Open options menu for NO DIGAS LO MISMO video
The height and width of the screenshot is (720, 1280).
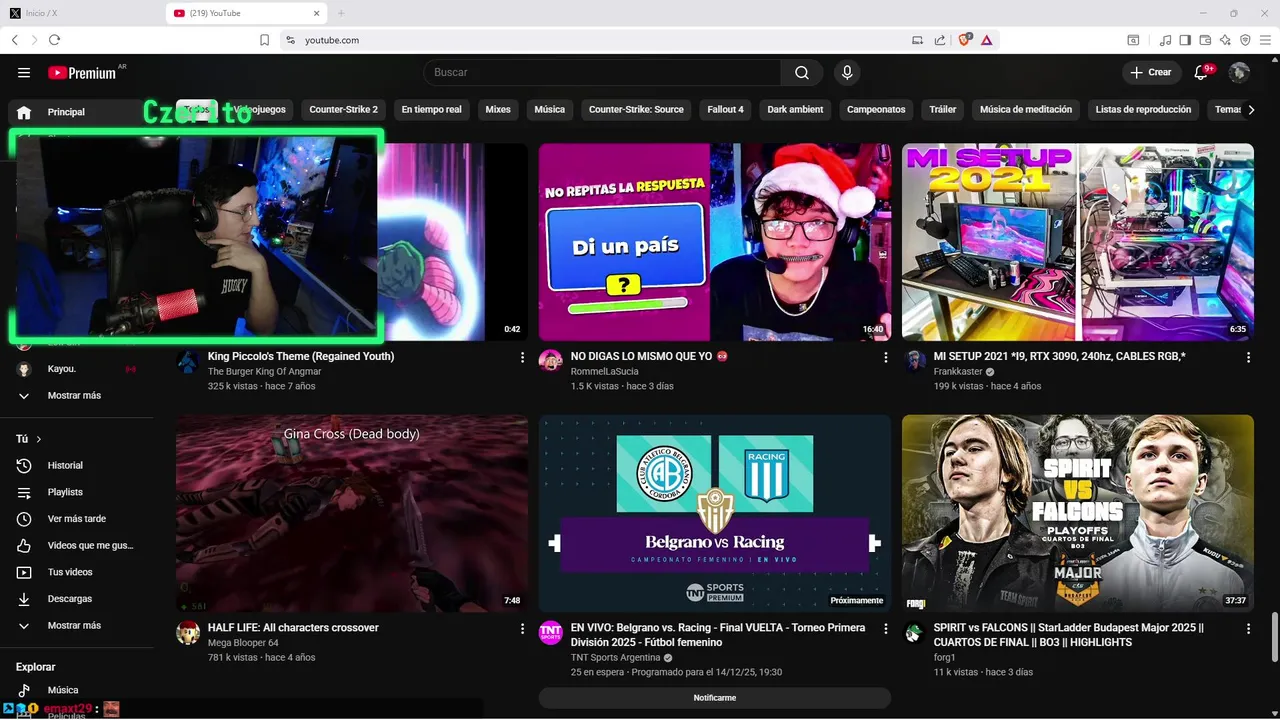coord(885,357)
